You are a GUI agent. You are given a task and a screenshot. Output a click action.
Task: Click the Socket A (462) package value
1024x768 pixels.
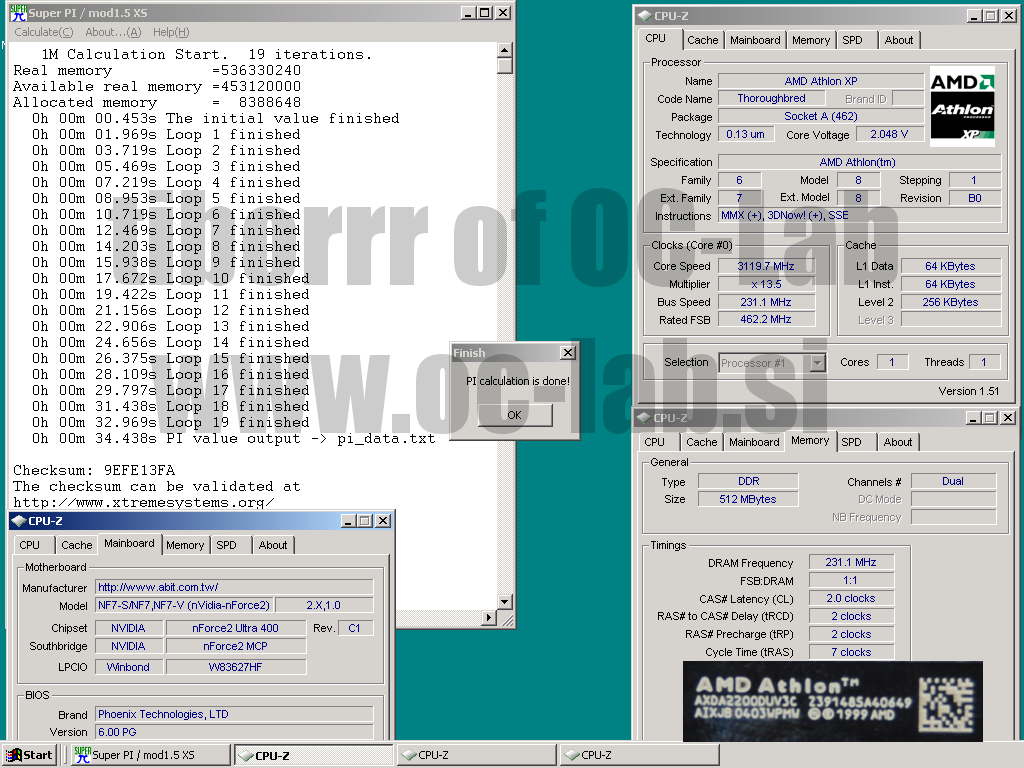(821, 116)
